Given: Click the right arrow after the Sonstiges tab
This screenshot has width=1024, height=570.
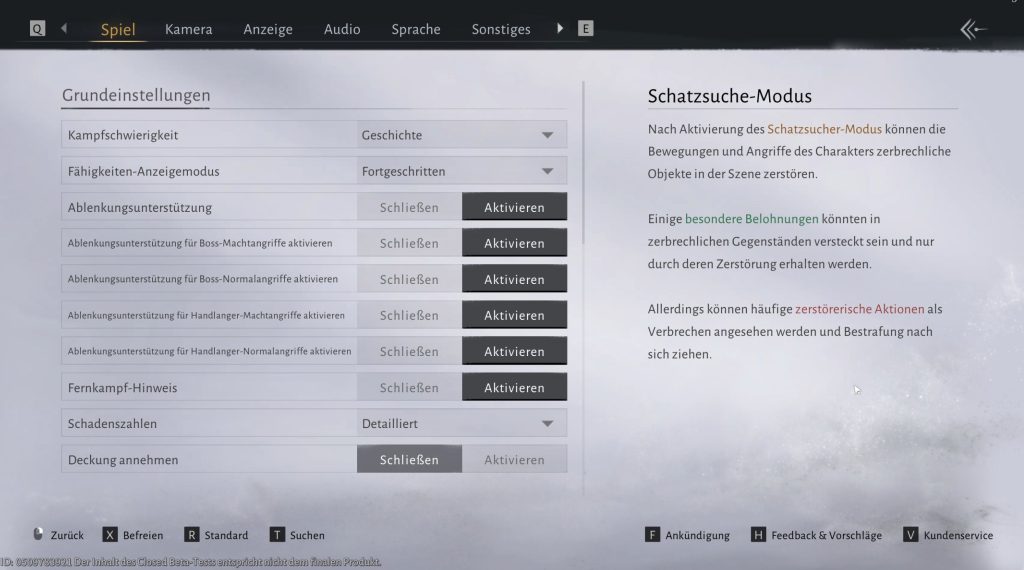Looking at the screenshot, I should 560,29.
